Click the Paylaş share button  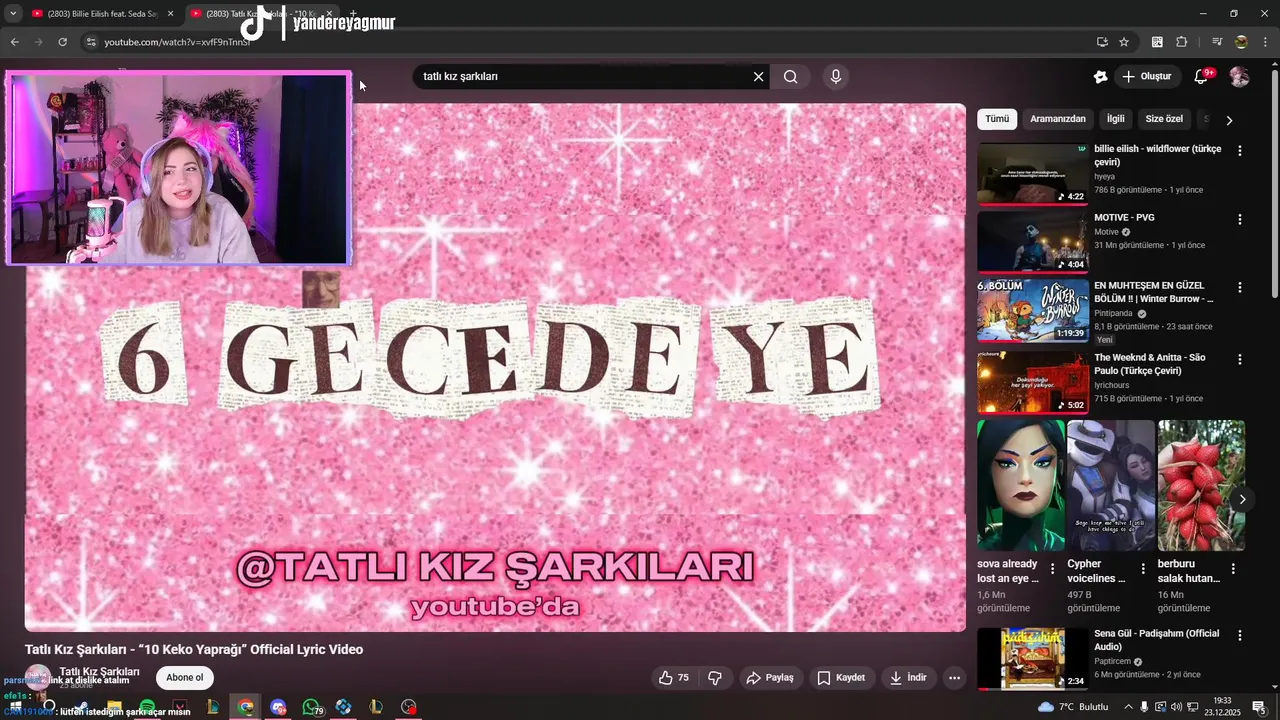(x=769, y=678)
